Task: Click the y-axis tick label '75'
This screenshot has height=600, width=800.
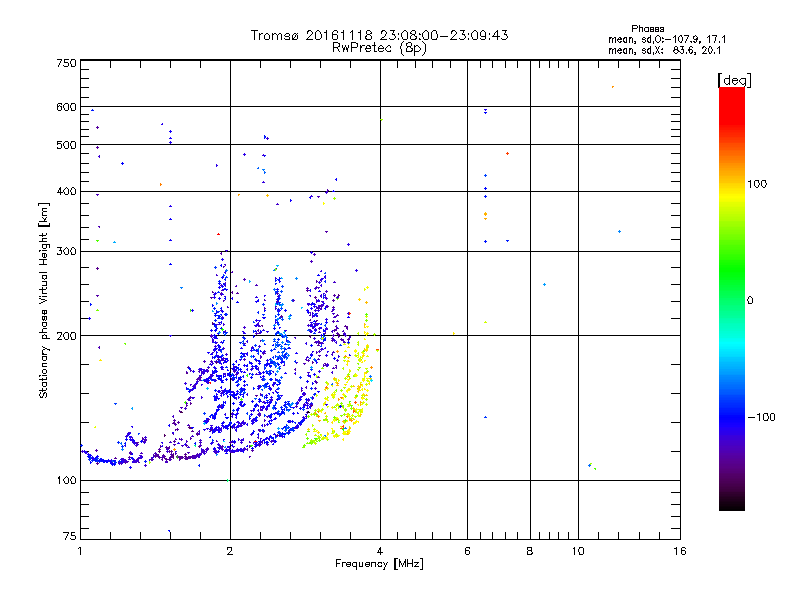Action: (x=70, y=536)
